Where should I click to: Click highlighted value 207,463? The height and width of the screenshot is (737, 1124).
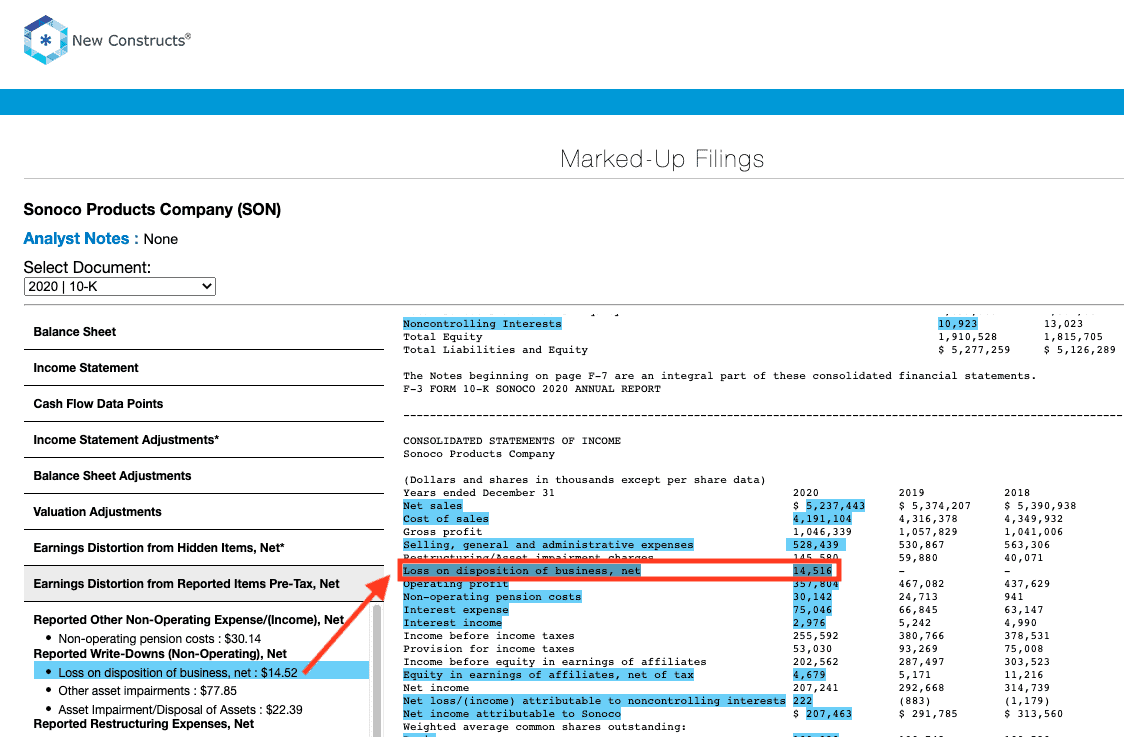pyautogui.click(x=829, y=713)
